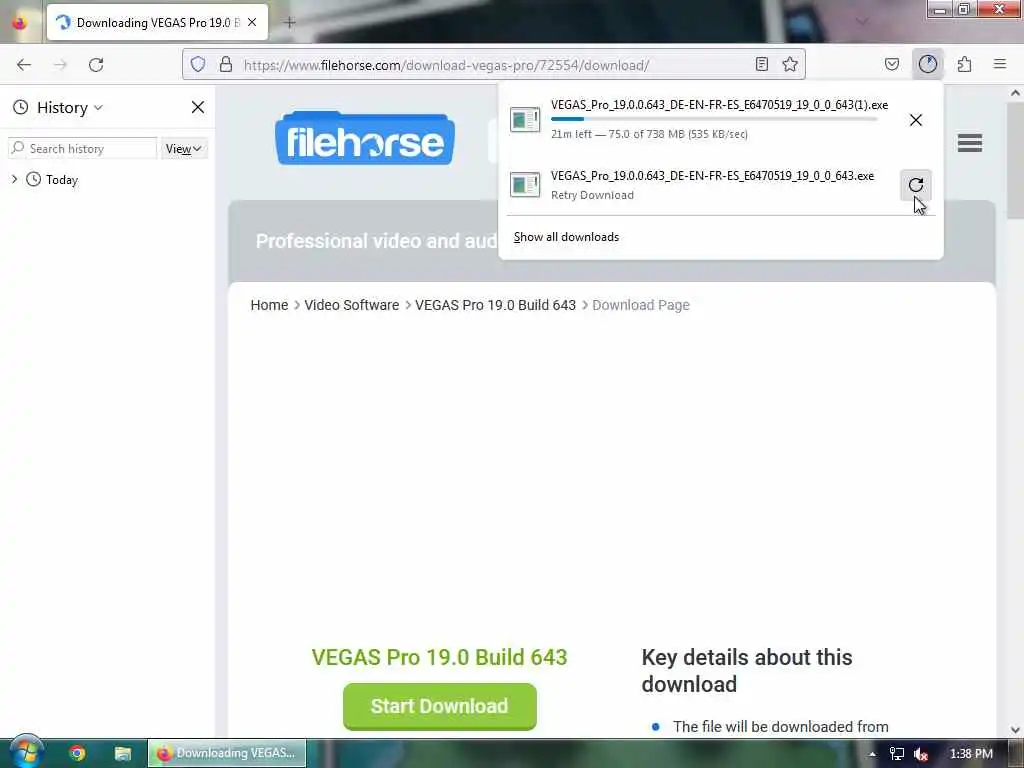Open the tracking protection shield icon
This screenshot has height=768, width=1024.
point(198,65)
